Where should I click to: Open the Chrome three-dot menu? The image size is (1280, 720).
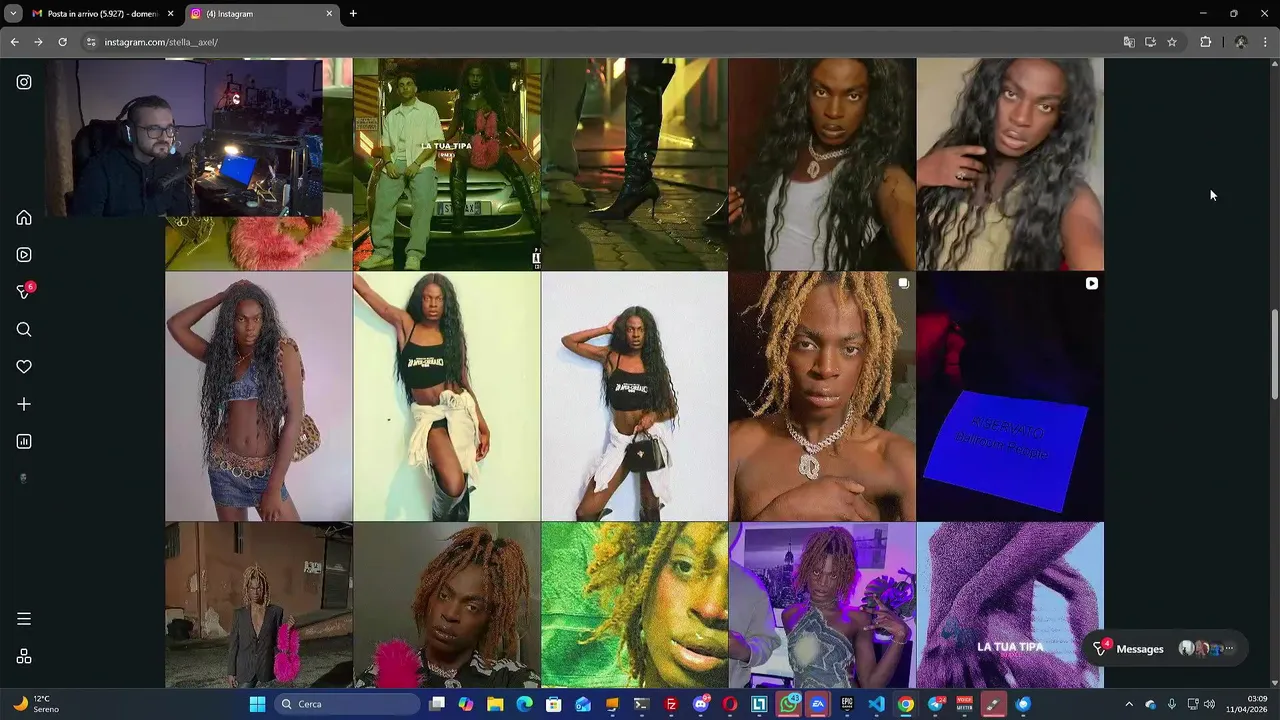click(x=1266, y=42)
